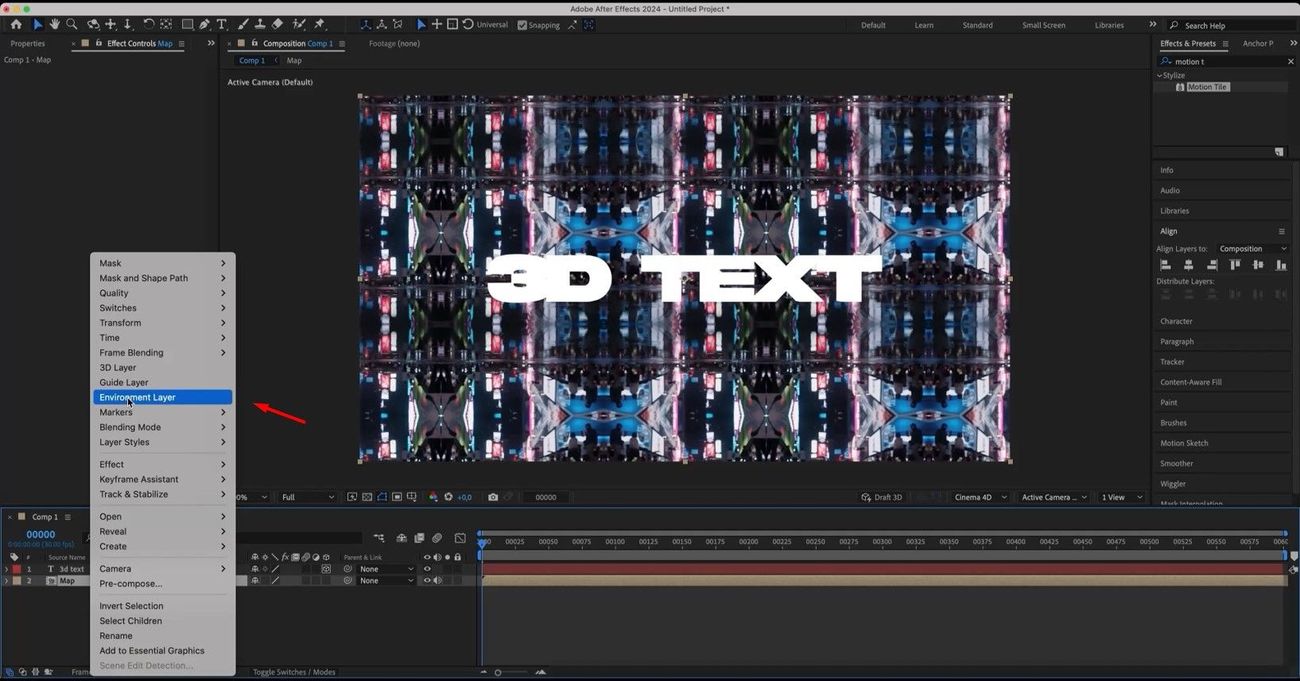Toggle the Snapping checkbox
1300x681 pixels.
click(522, 25)
